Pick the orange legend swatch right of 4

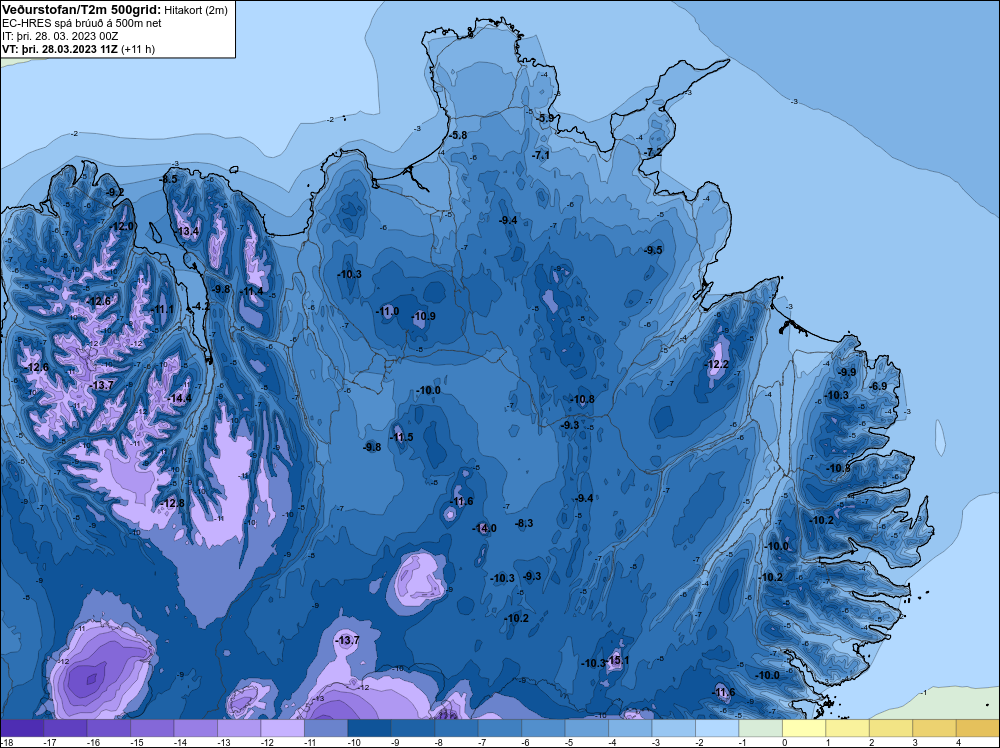pyautogui.click(x=977, y=728)
